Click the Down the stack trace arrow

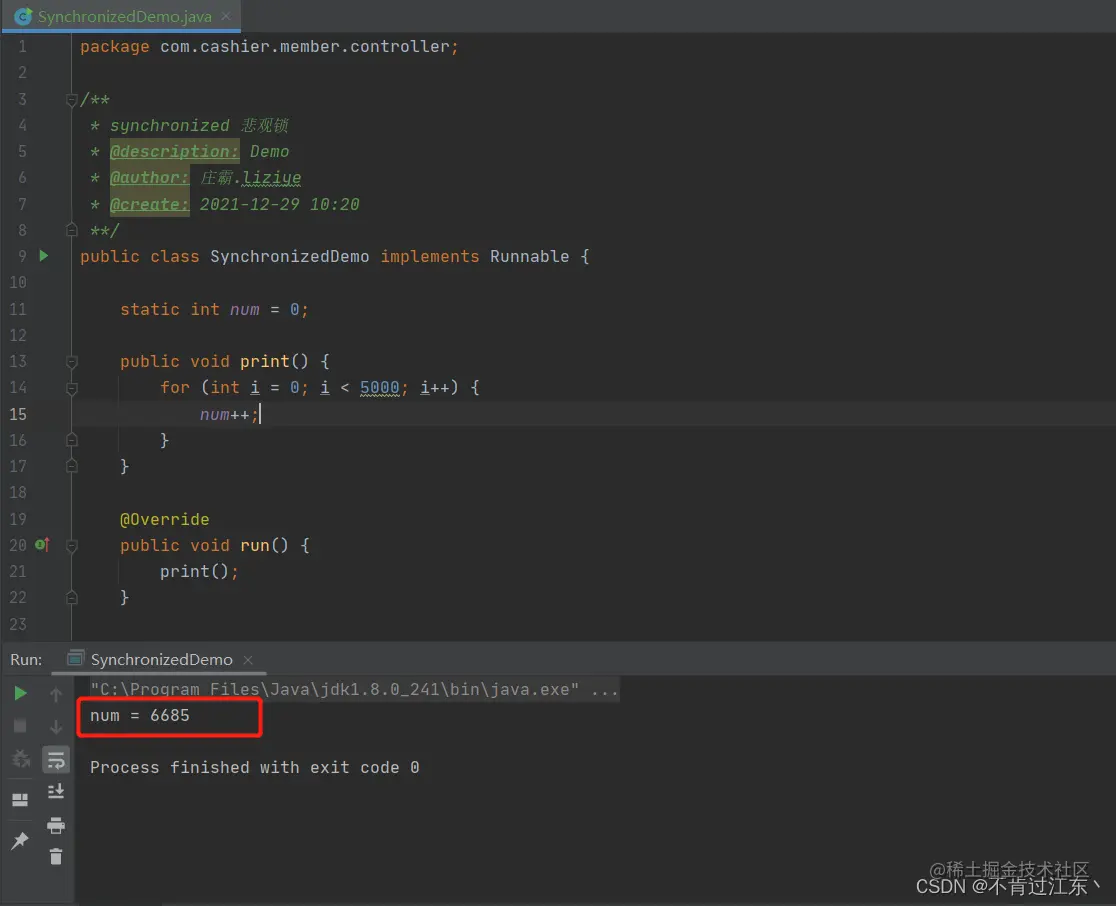click(x=56, y=727)
